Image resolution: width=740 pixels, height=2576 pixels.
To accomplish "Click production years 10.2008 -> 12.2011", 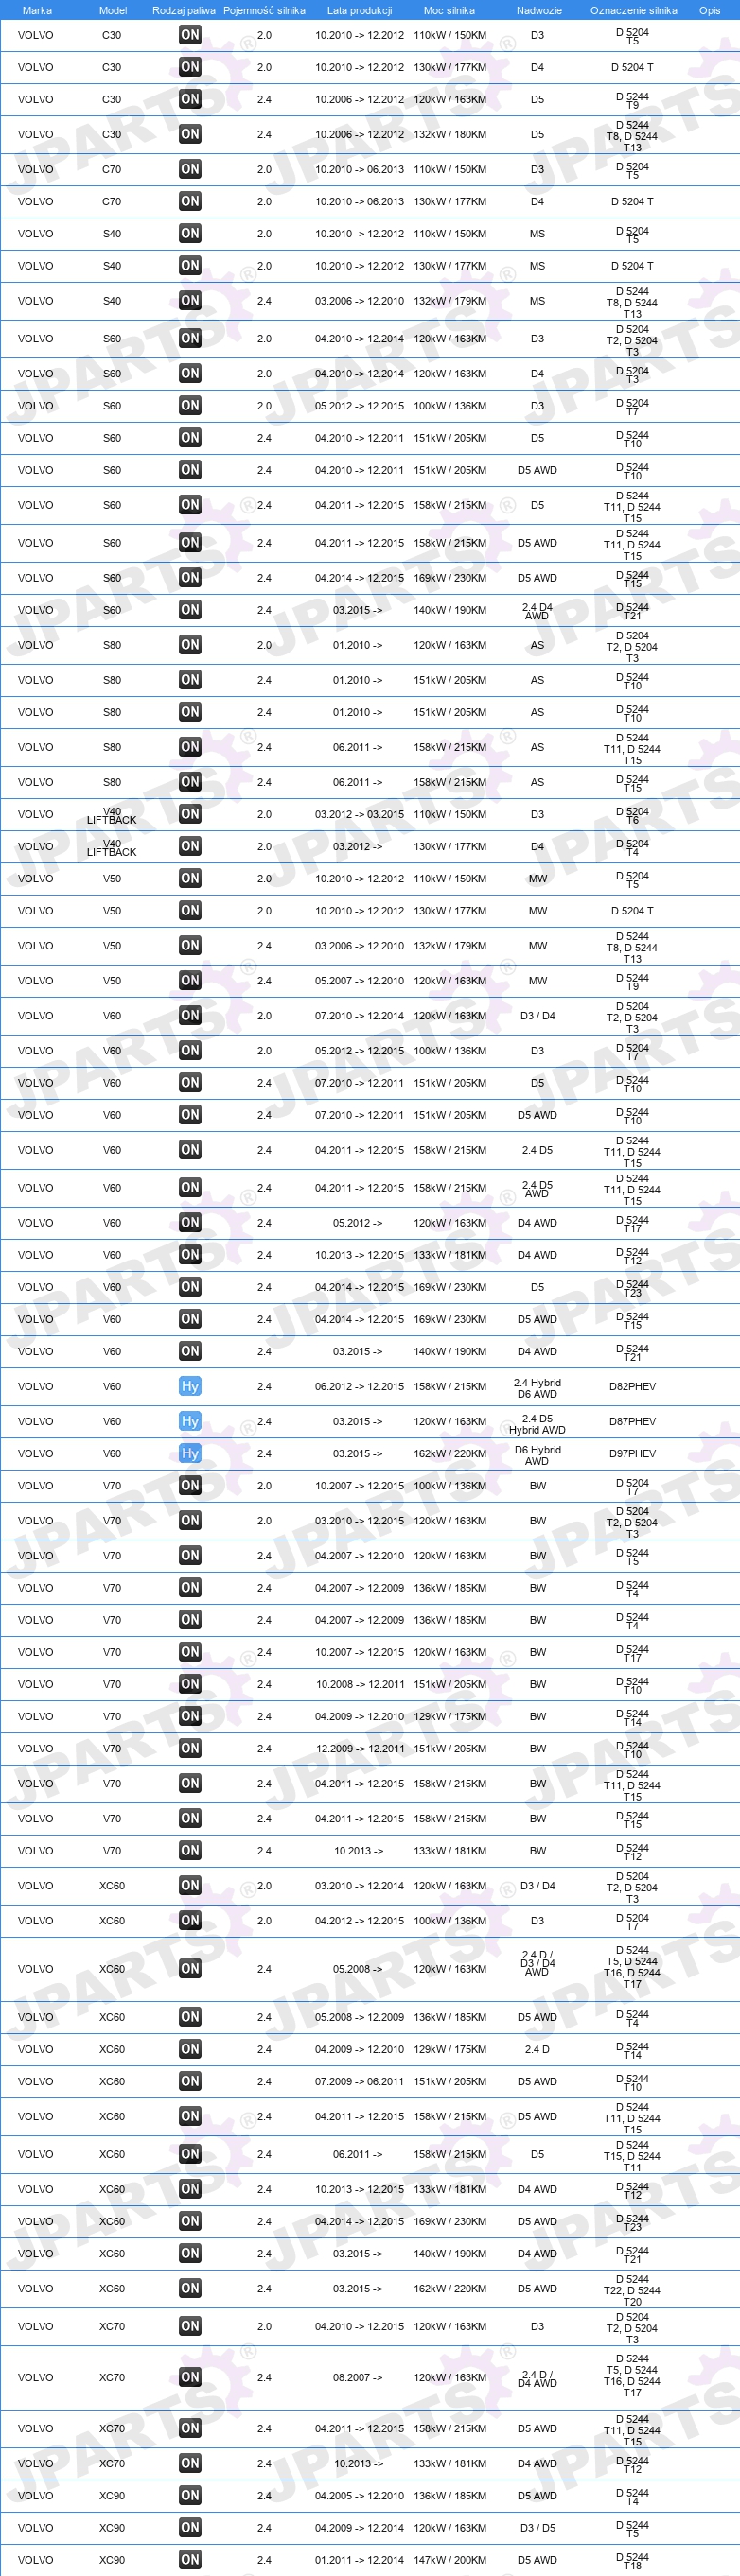I will click(360, 1684).
